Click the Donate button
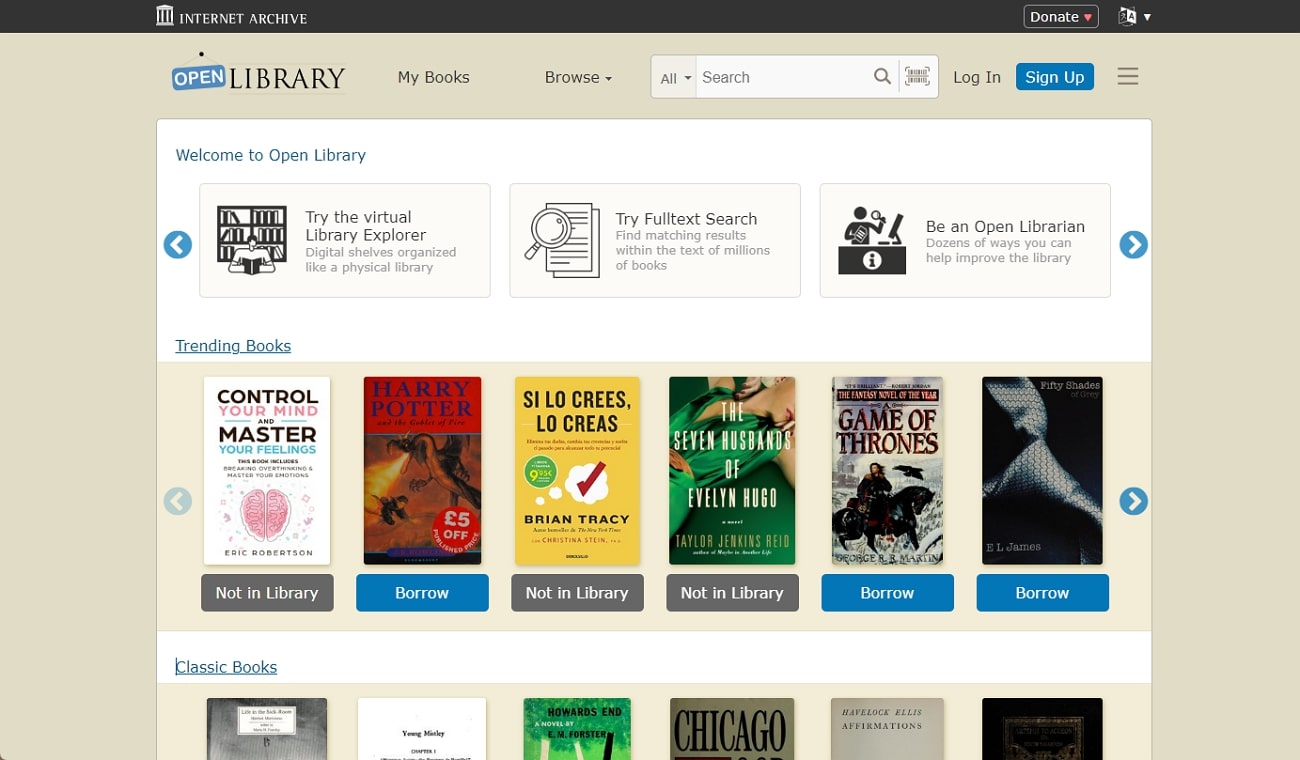1300x760 pixels. click(x=1061, y=16)
